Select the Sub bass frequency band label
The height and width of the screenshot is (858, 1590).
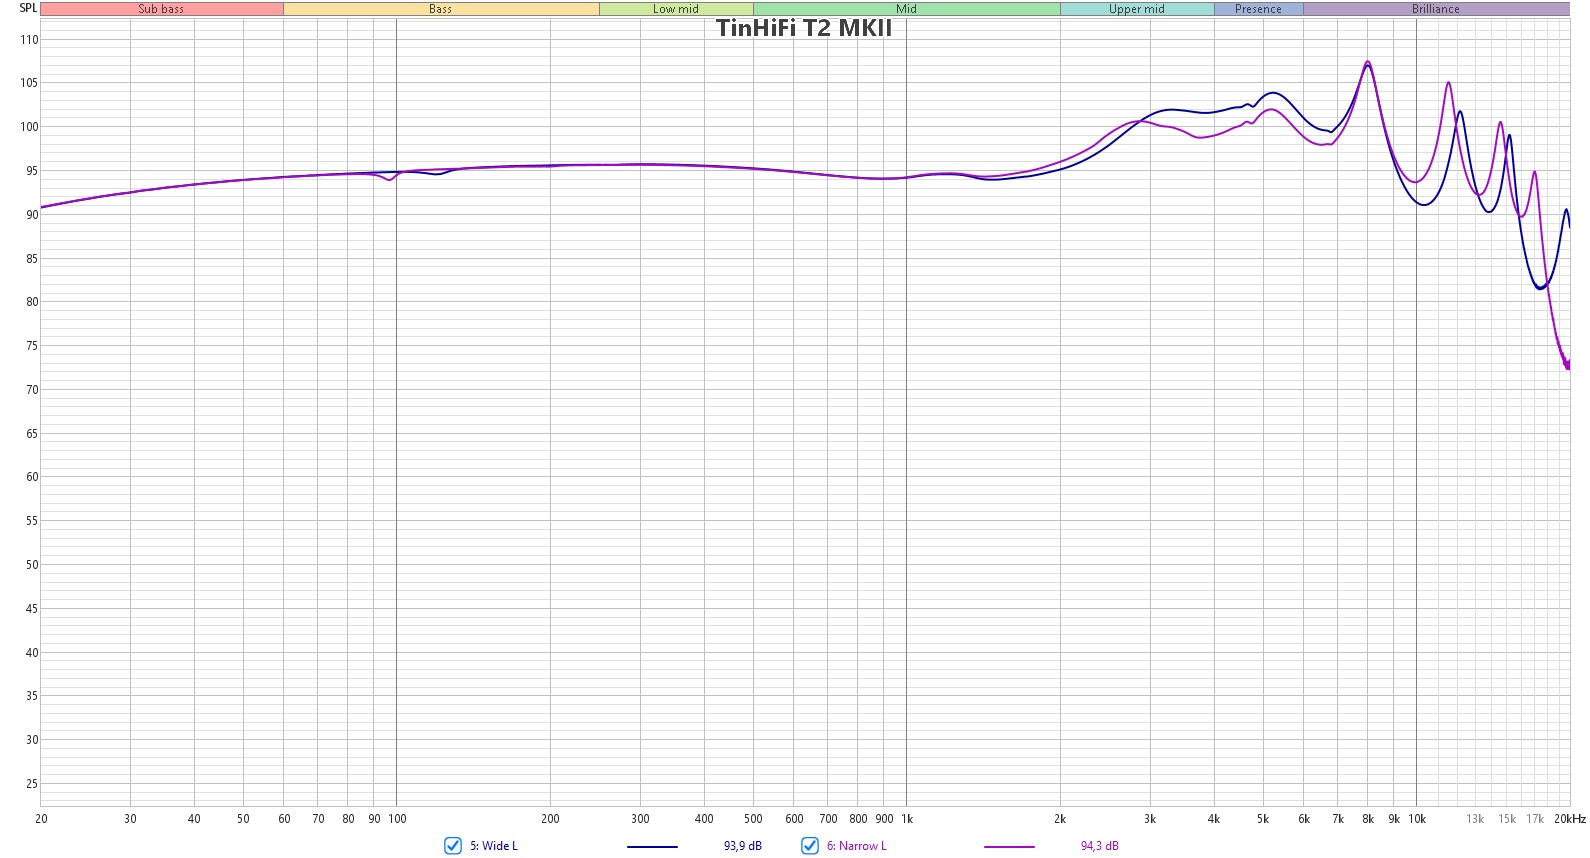tap(161, 9)
